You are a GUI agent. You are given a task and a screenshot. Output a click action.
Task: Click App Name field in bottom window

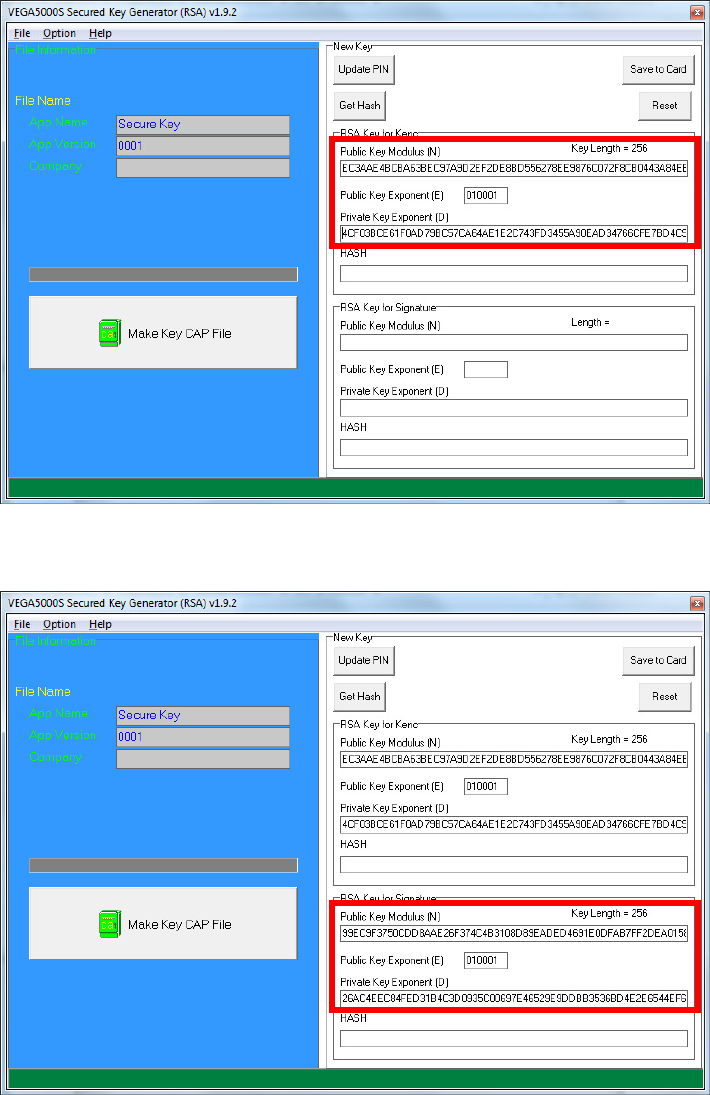[203, 715]
